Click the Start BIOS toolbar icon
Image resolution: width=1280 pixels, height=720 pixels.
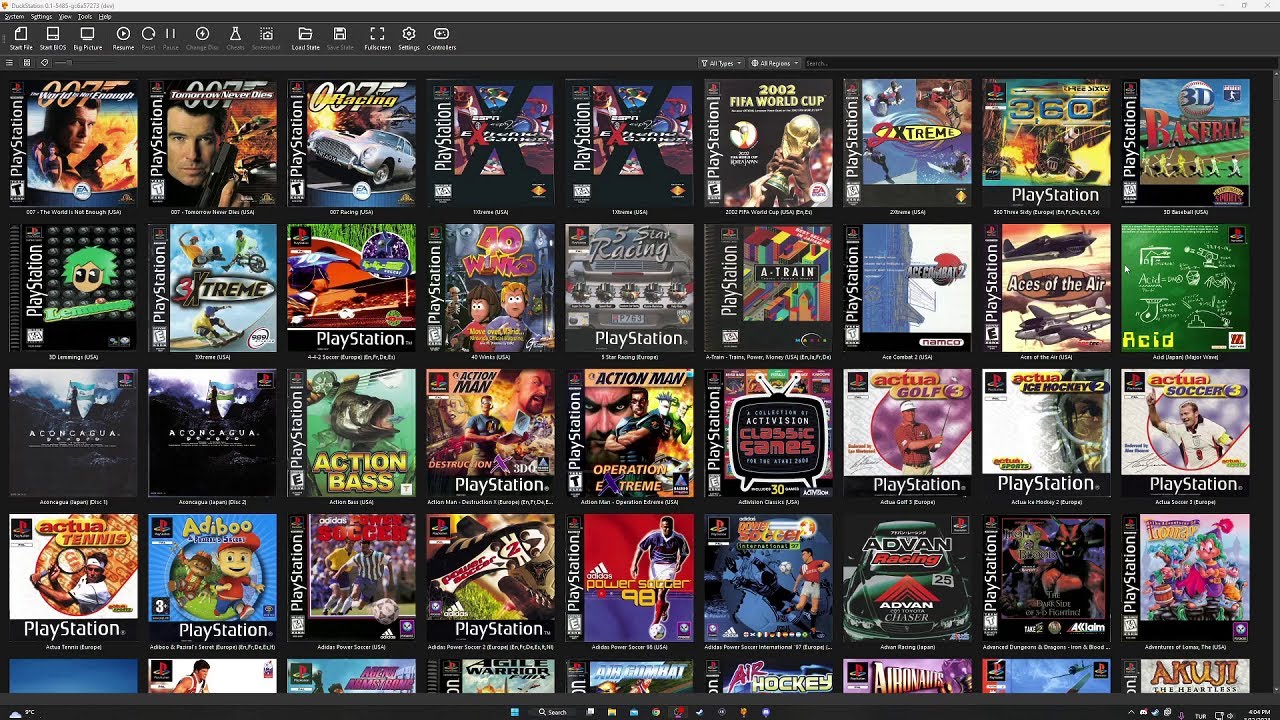[x=53, y=38]
